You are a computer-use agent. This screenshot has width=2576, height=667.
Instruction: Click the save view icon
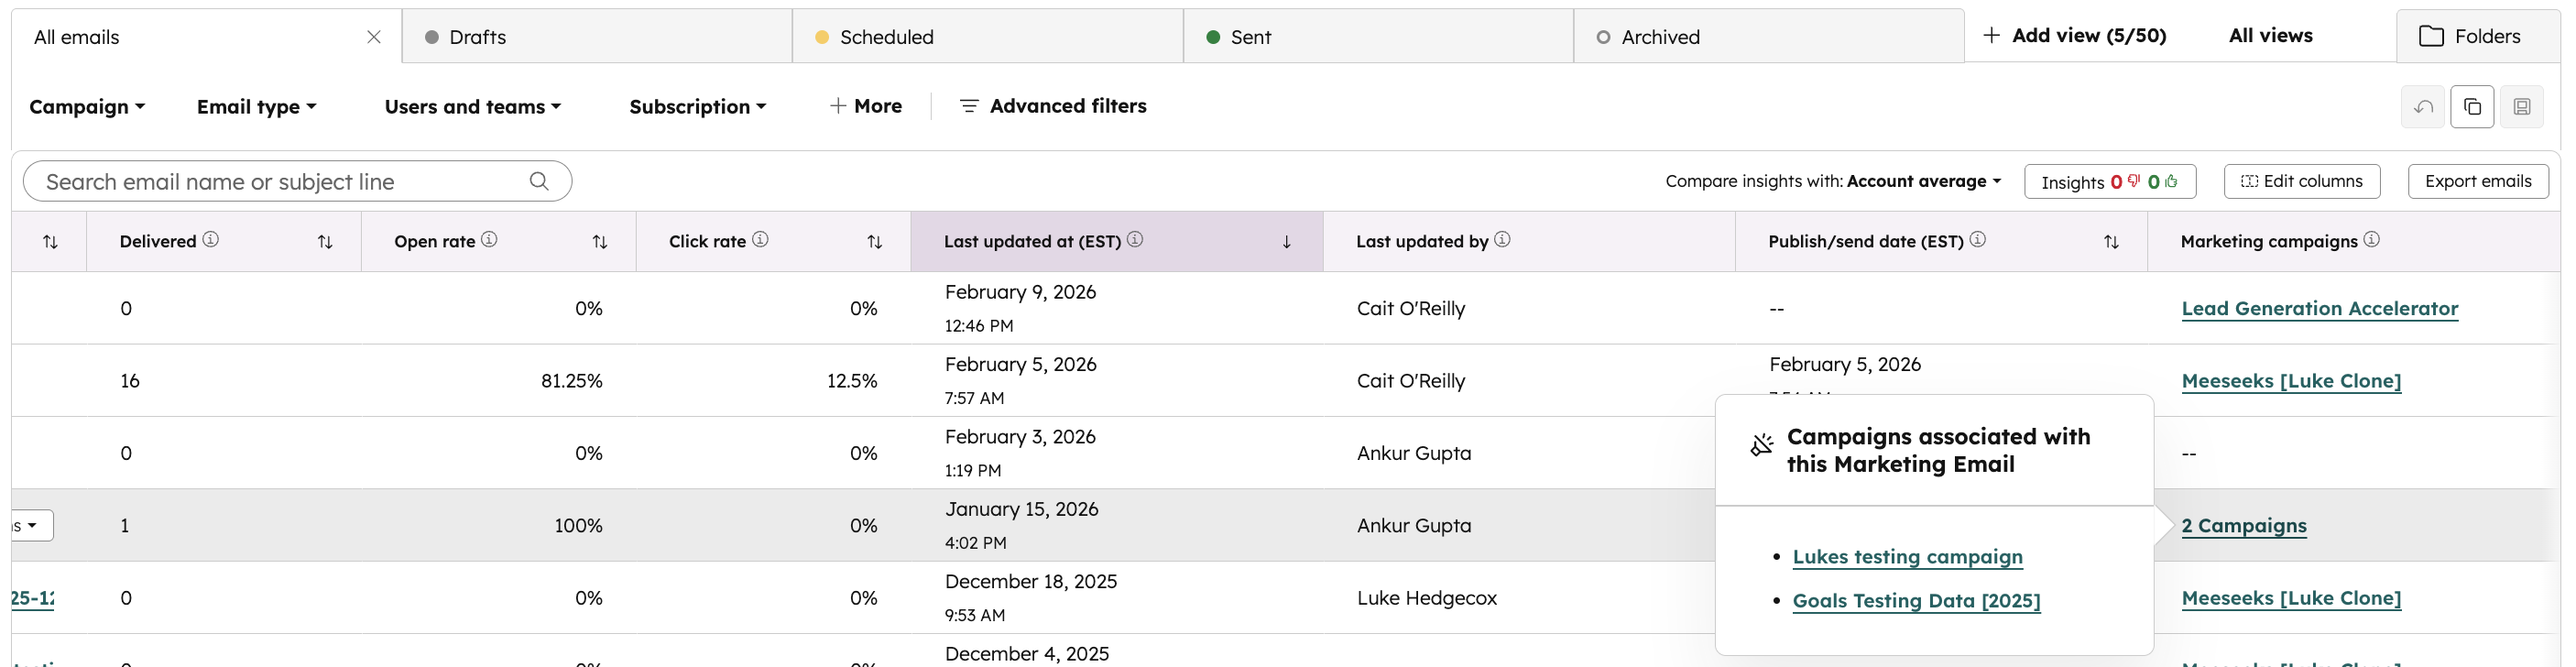point(2521,107)
